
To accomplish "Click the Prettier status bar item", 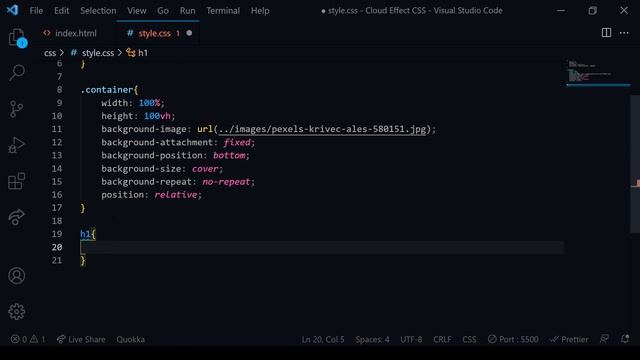I will coord(569,339).
